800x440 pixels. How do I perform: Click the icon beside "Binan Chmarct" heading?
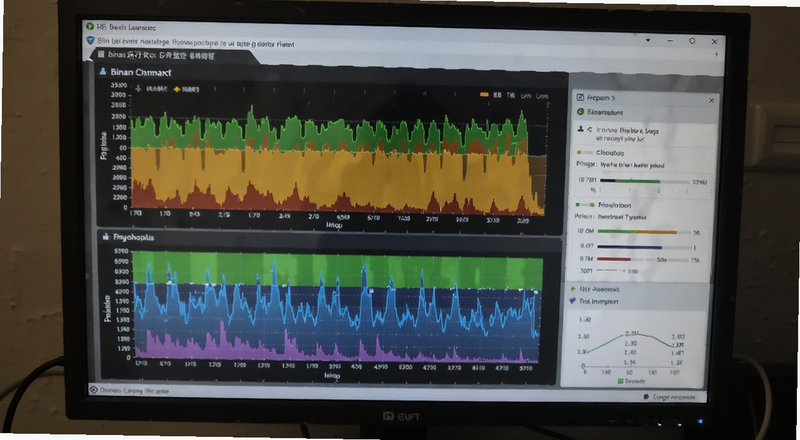[x=103, y=71]
